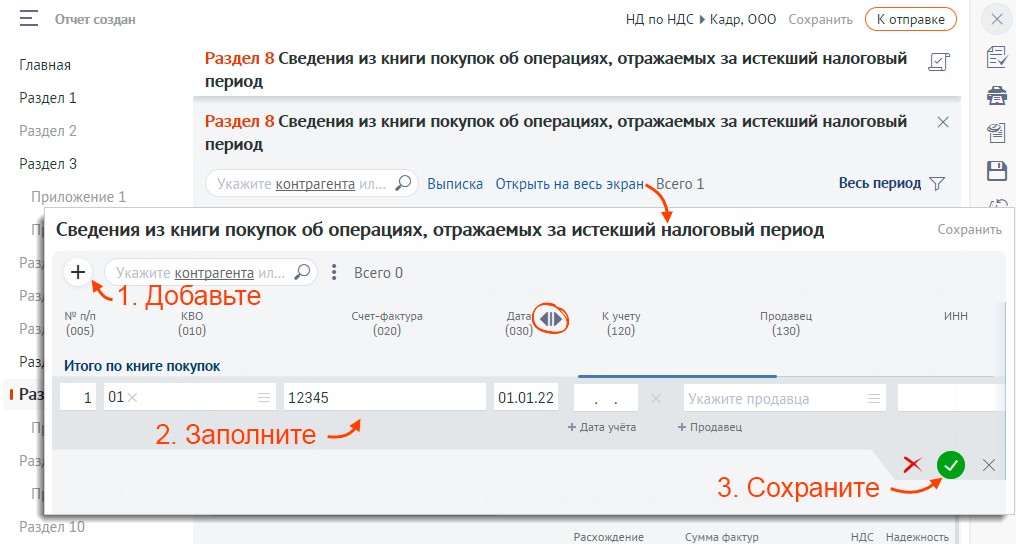
Task: Click the column resize arrows by Дата
Action: (551, 319)
